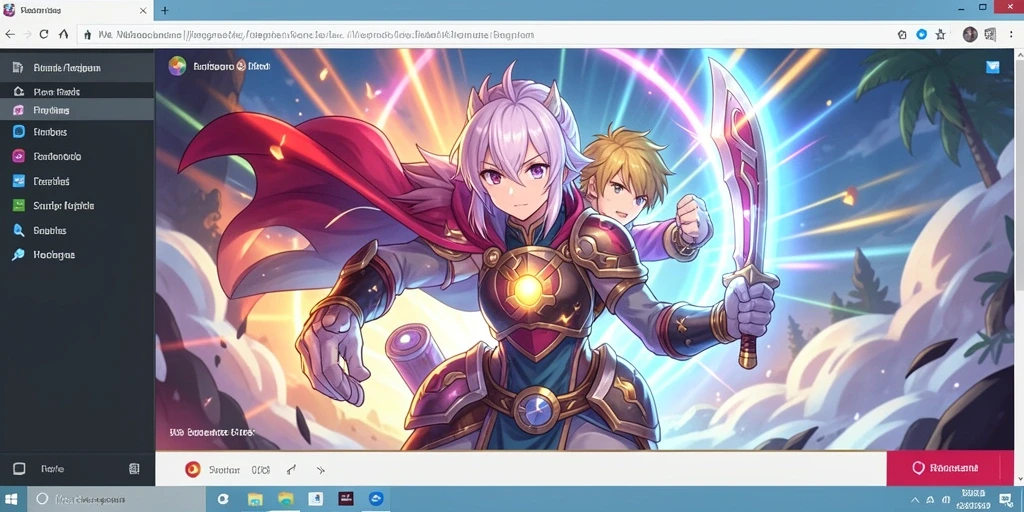Click the red circular icon in bottom bar
The height and width of the screenshot is (512, 1024).
click(193, 469)
